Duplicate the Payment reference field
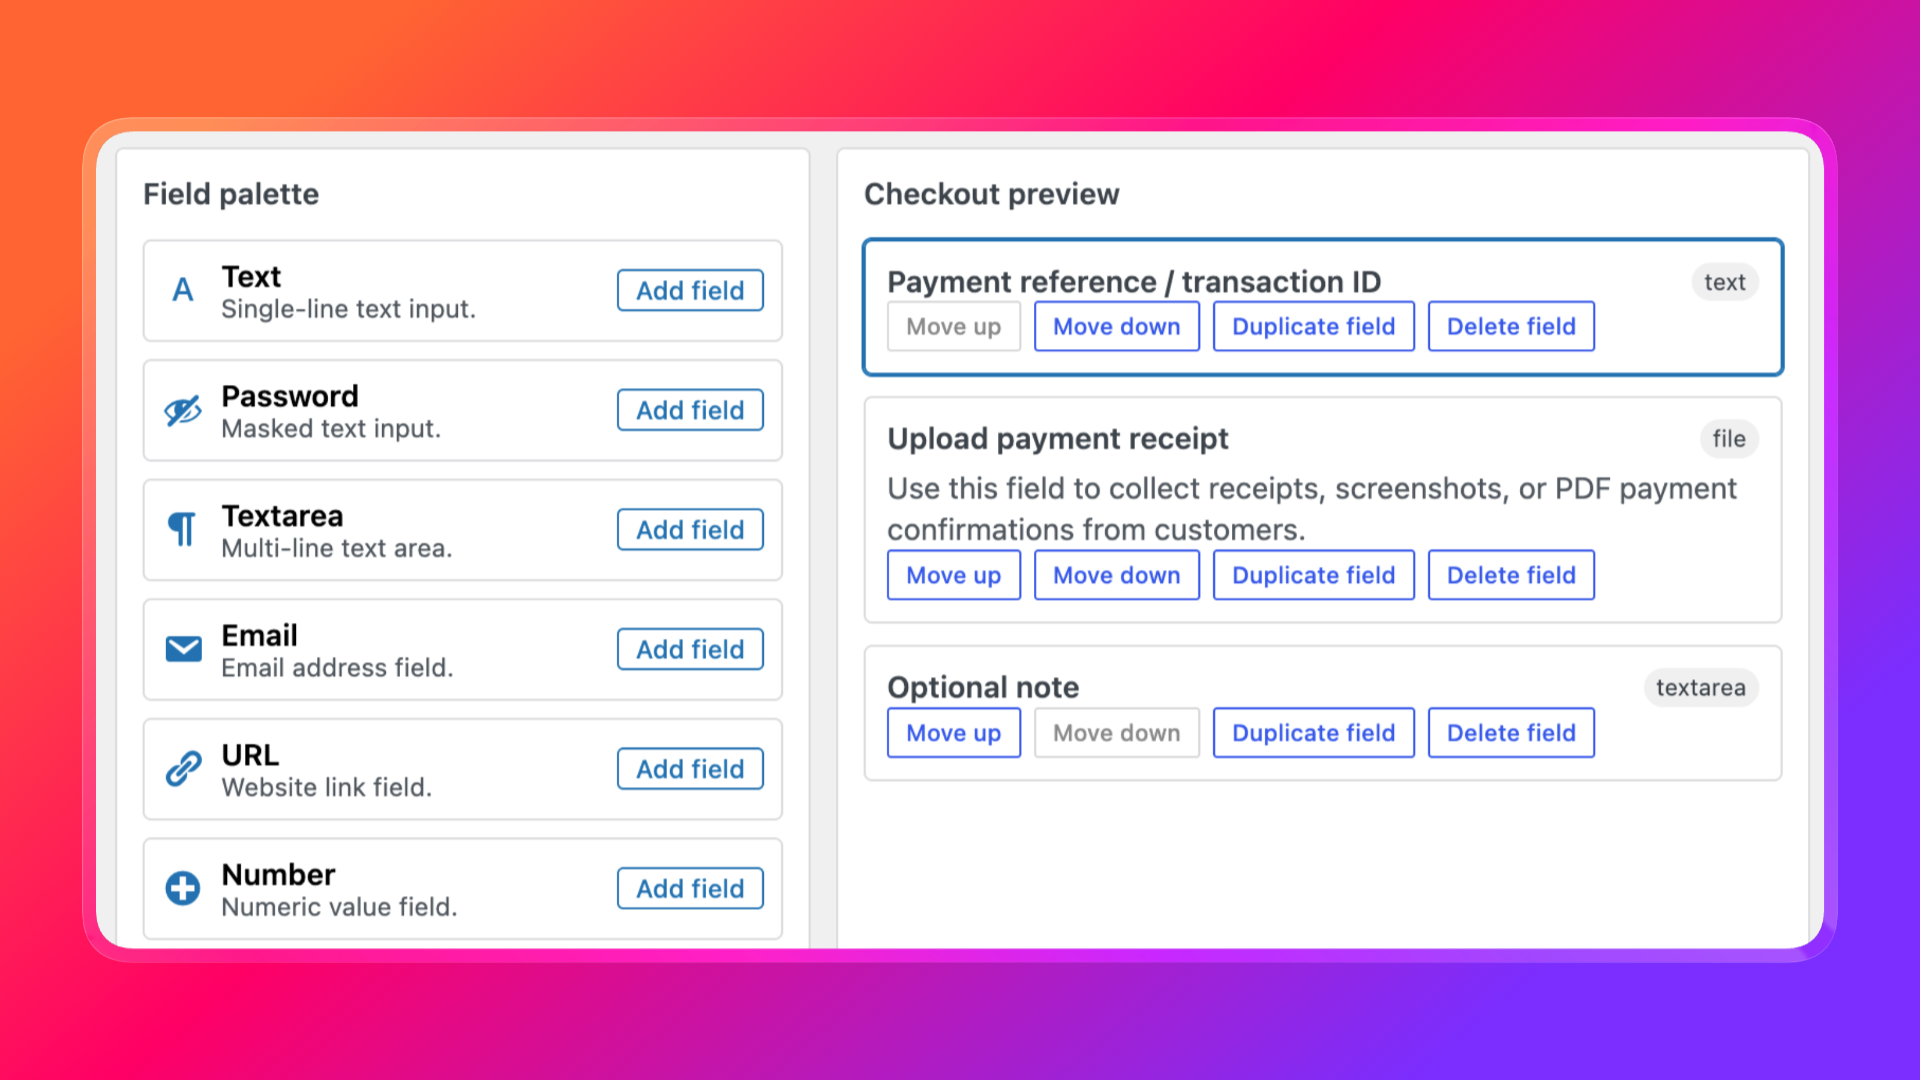This screenshot has width=1920, height=1080. 1314,326
